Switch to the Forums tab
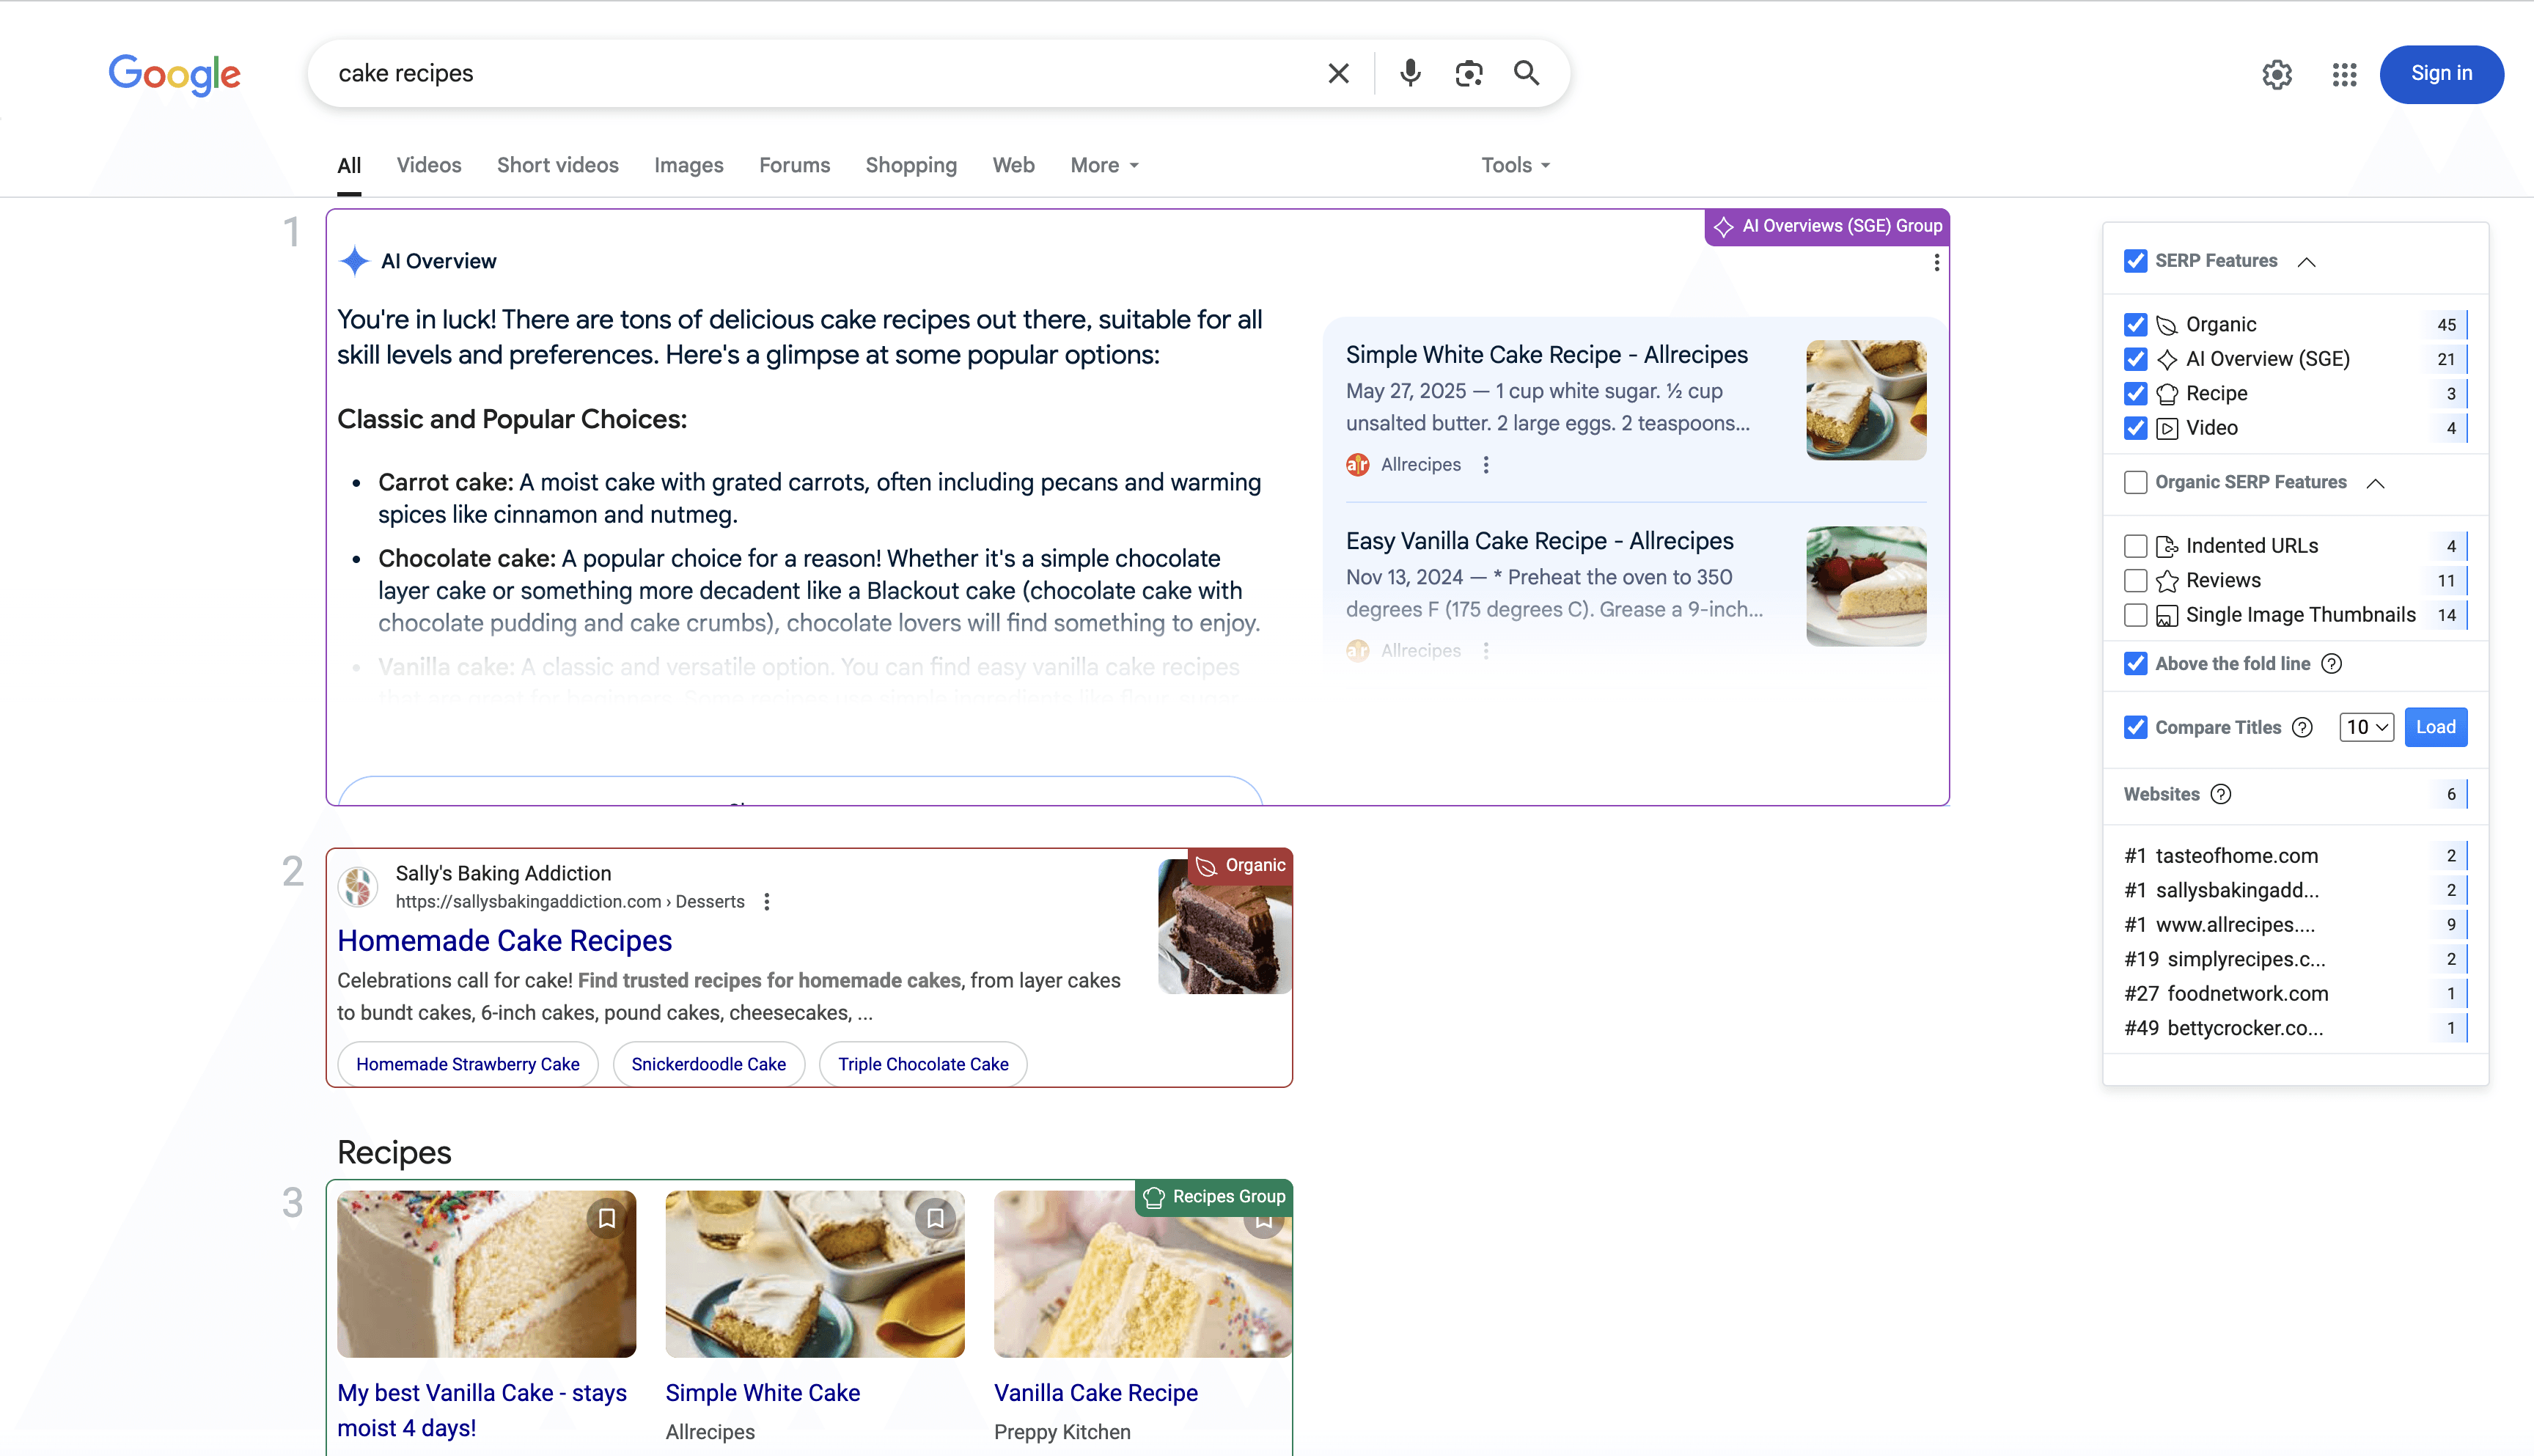The image size is (2534, 1456). point(794,165)
